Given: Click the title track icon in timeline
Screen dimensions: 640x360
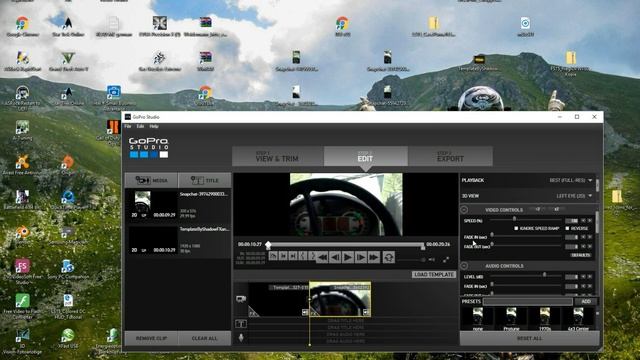Looking at the screenshot, I should pyautogui.click(x=241, y=324).
